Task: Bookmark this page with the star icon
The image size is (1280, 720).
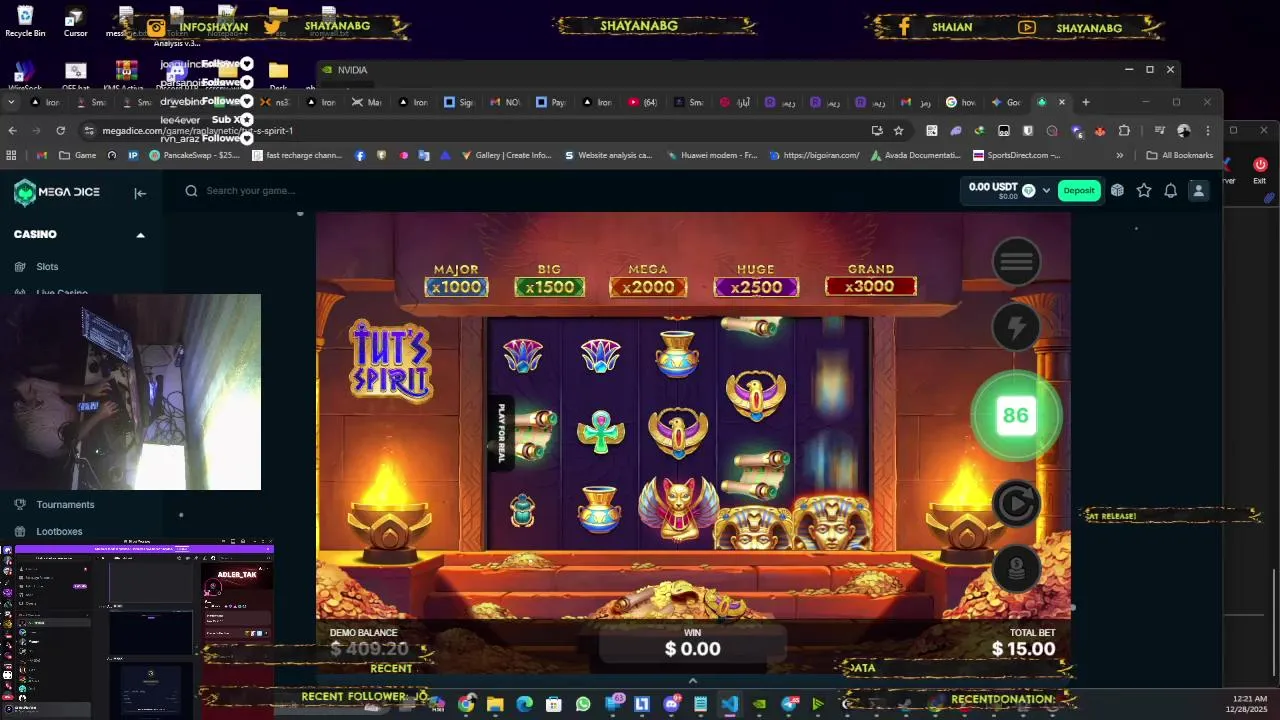Action: 898,131
